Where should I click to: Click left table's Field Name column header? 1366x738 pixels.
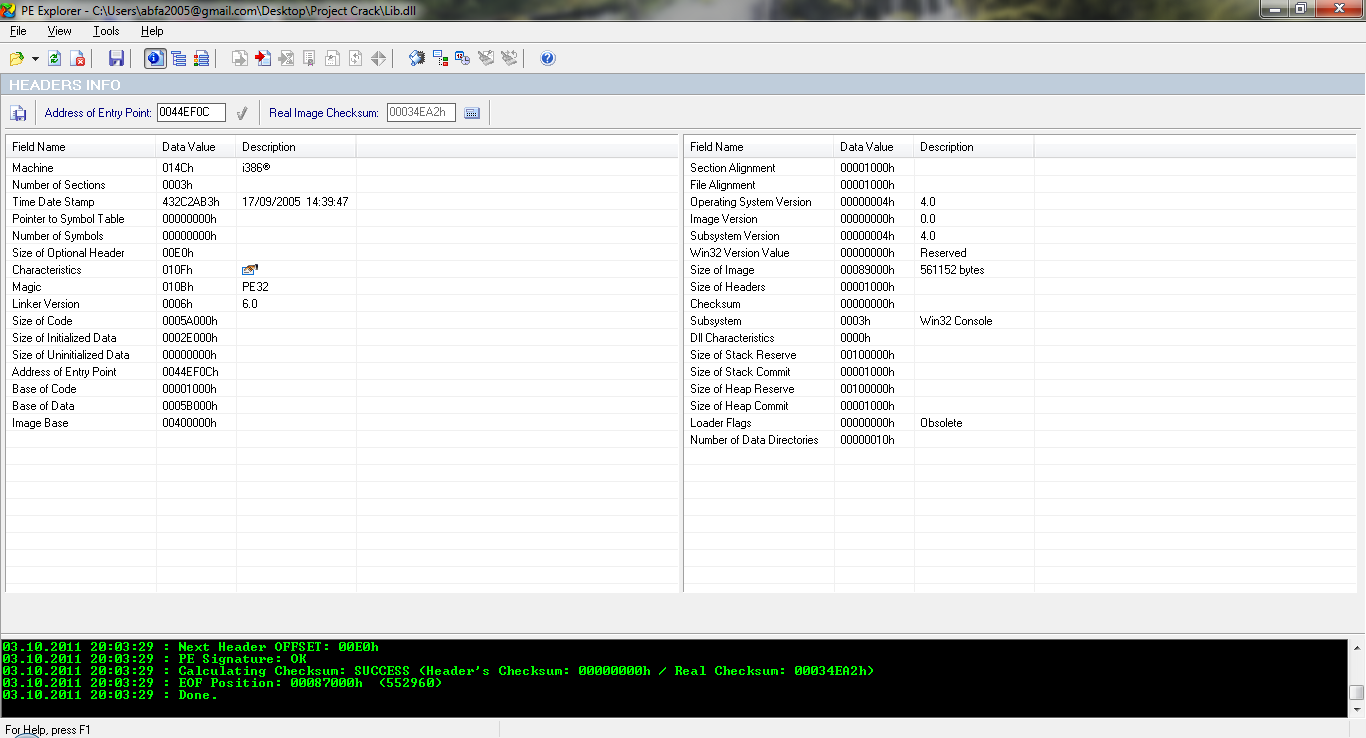[x=81, y=147]
